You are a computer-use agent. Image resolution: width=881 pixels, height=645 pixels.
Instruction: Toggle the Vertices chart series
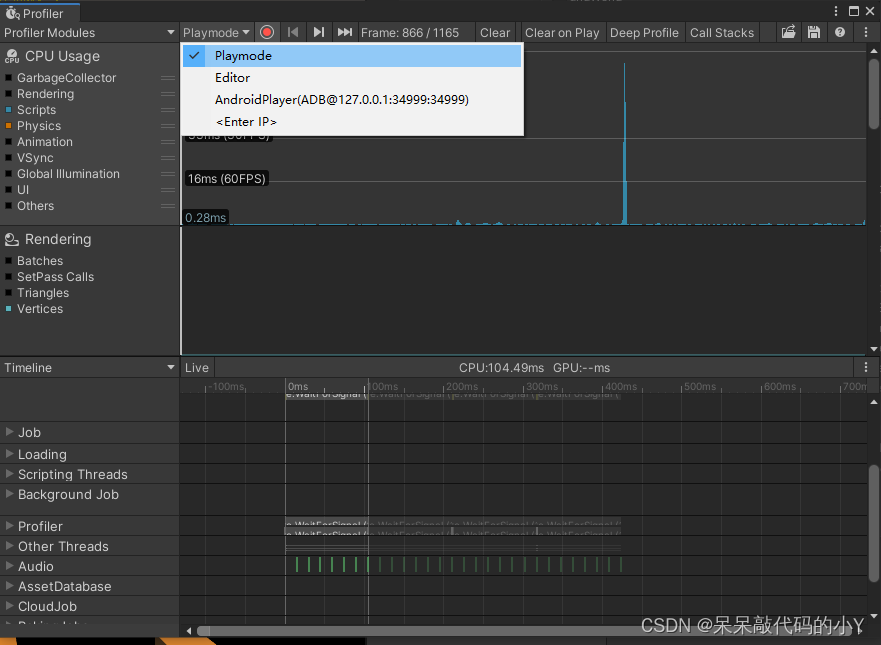(8, 309)
